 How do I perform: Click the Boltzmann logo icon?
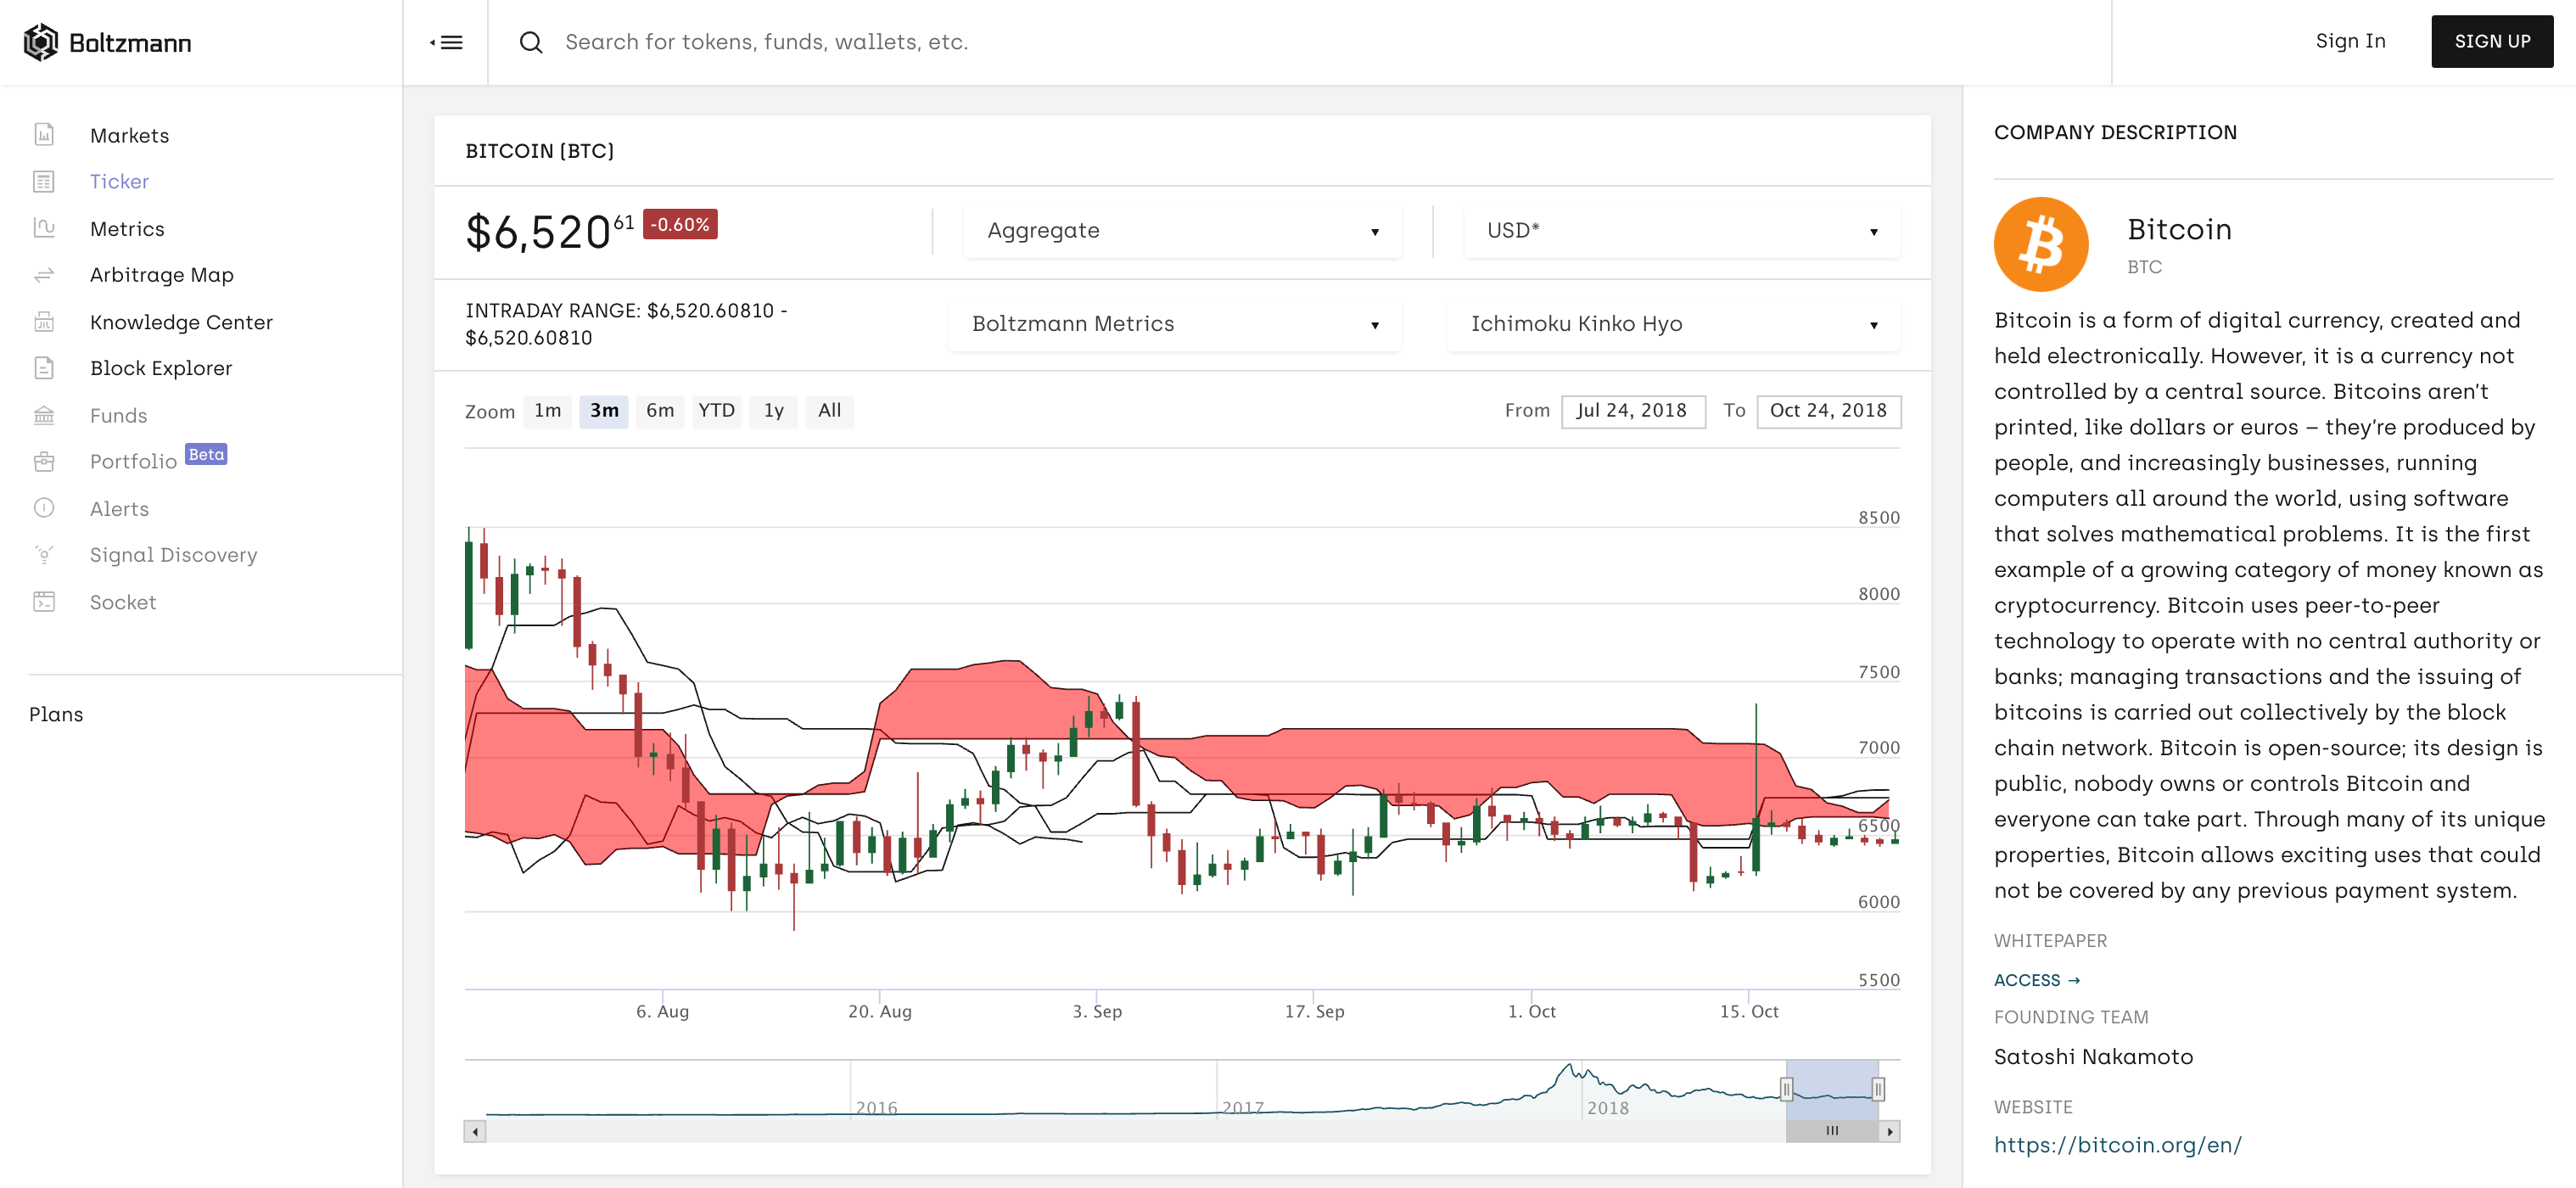point(40,42)
